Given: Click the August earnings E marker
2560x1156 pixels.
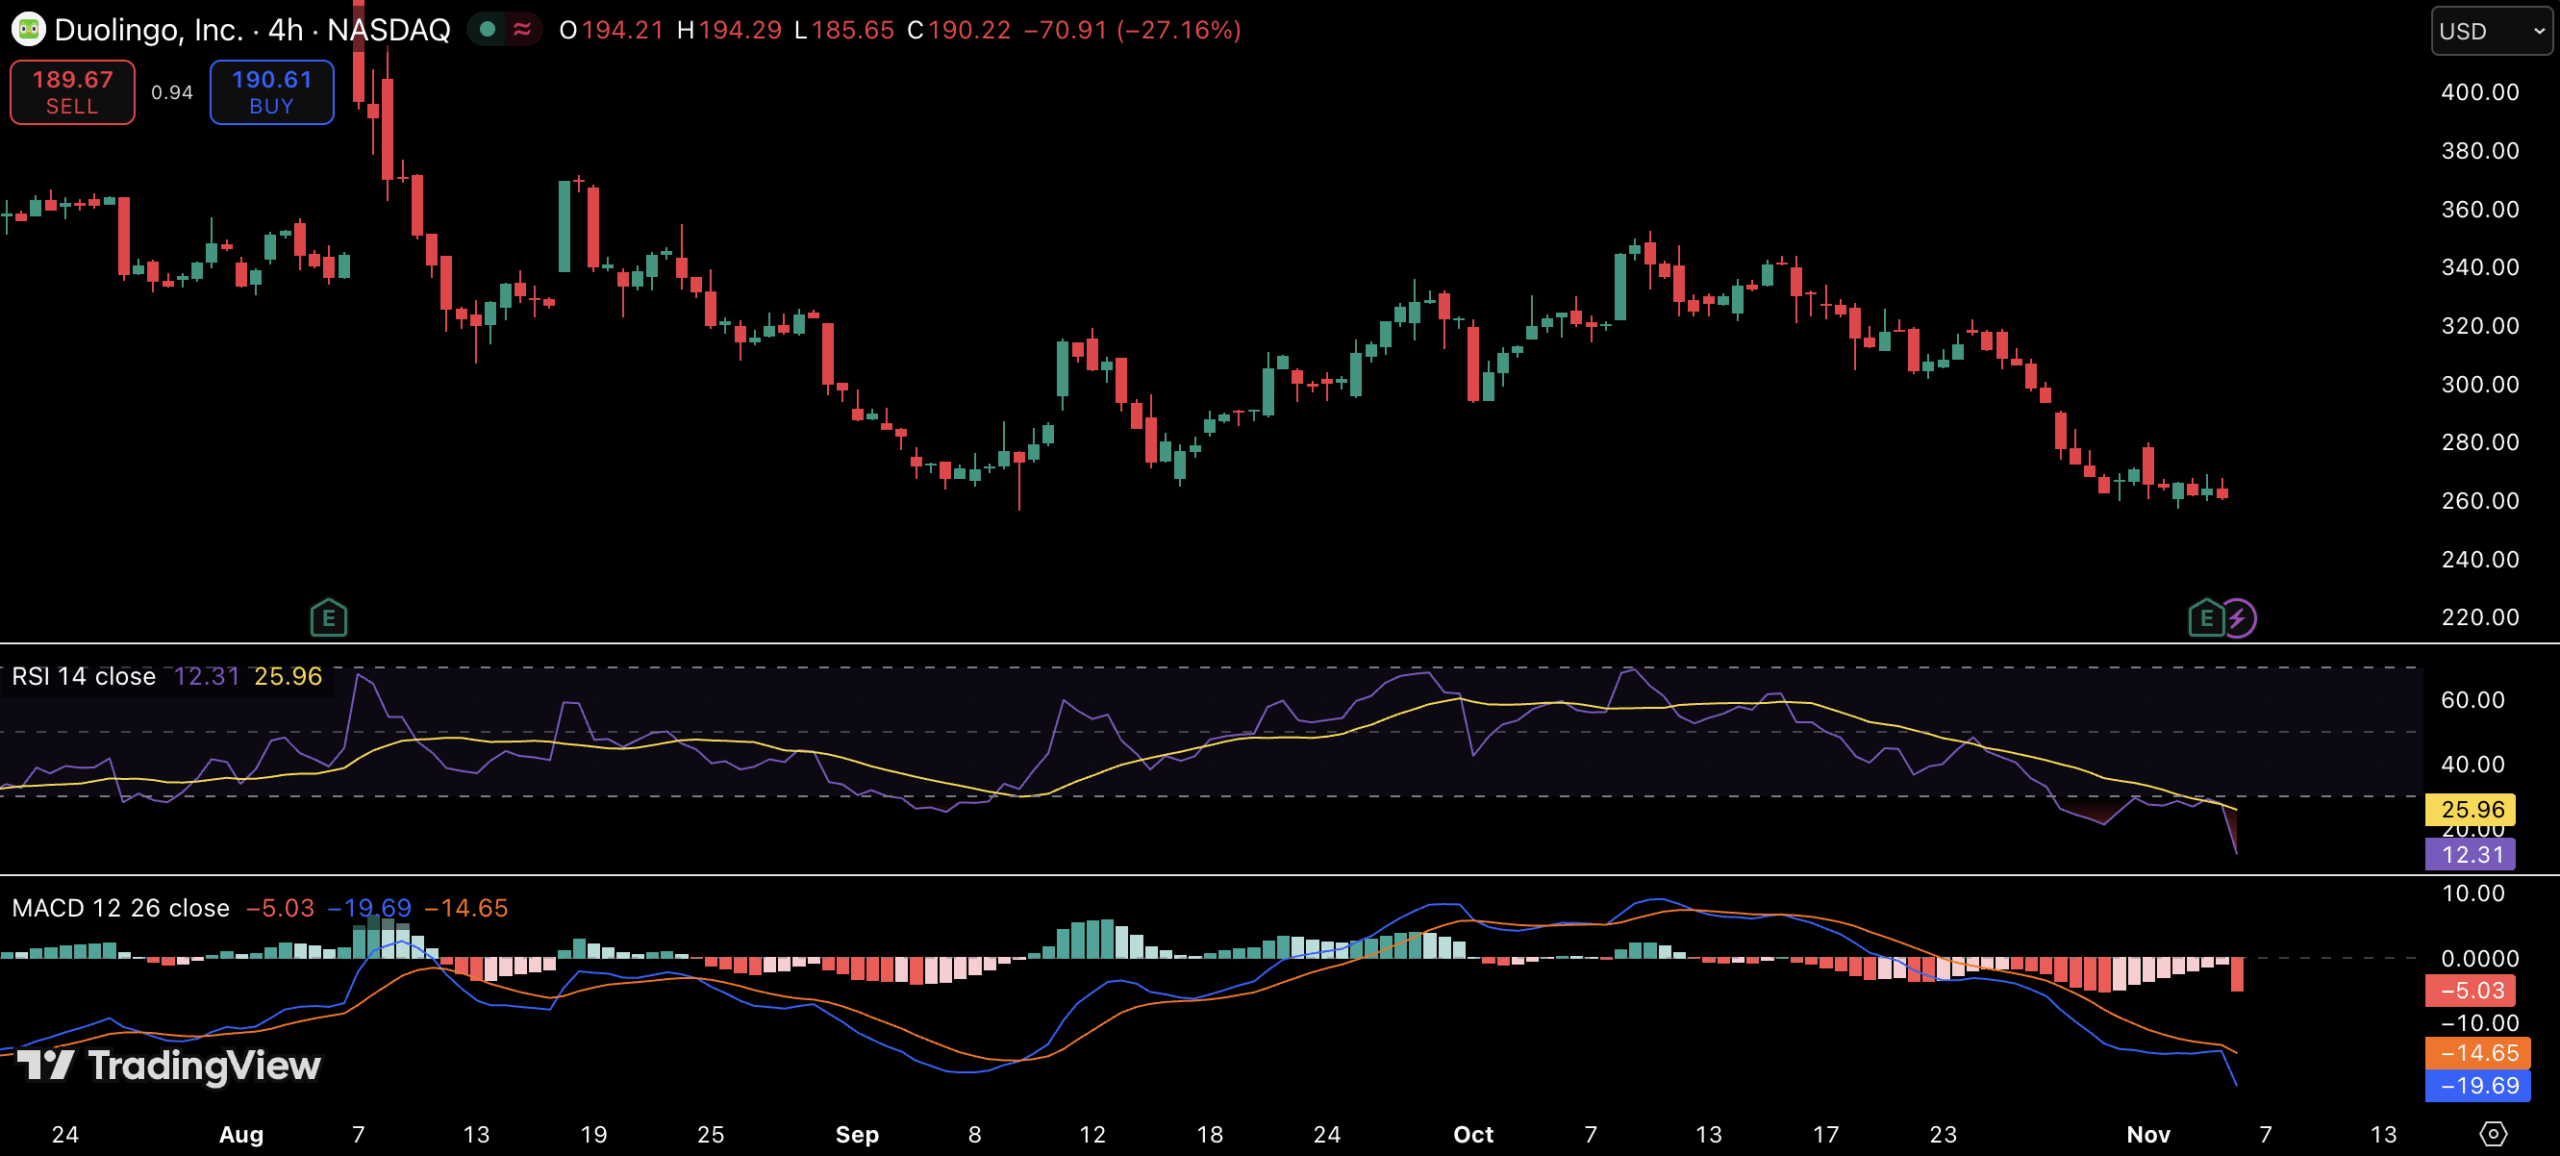Looking at the screenshot, I should click(x=328, y=618).
